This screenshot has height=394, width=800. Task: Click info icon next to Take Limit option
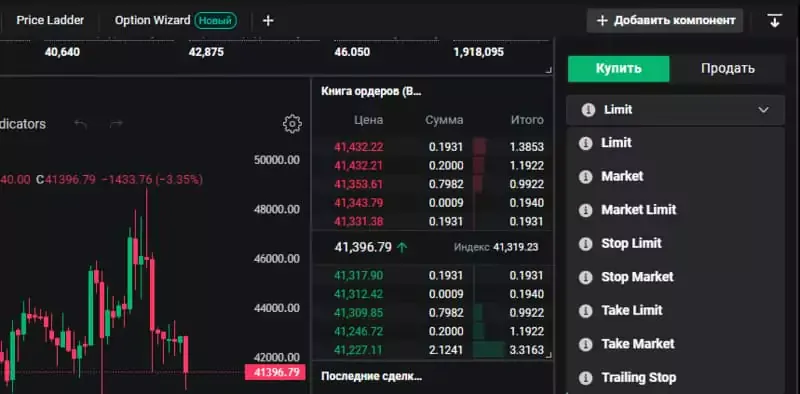(x=586, y=310)
